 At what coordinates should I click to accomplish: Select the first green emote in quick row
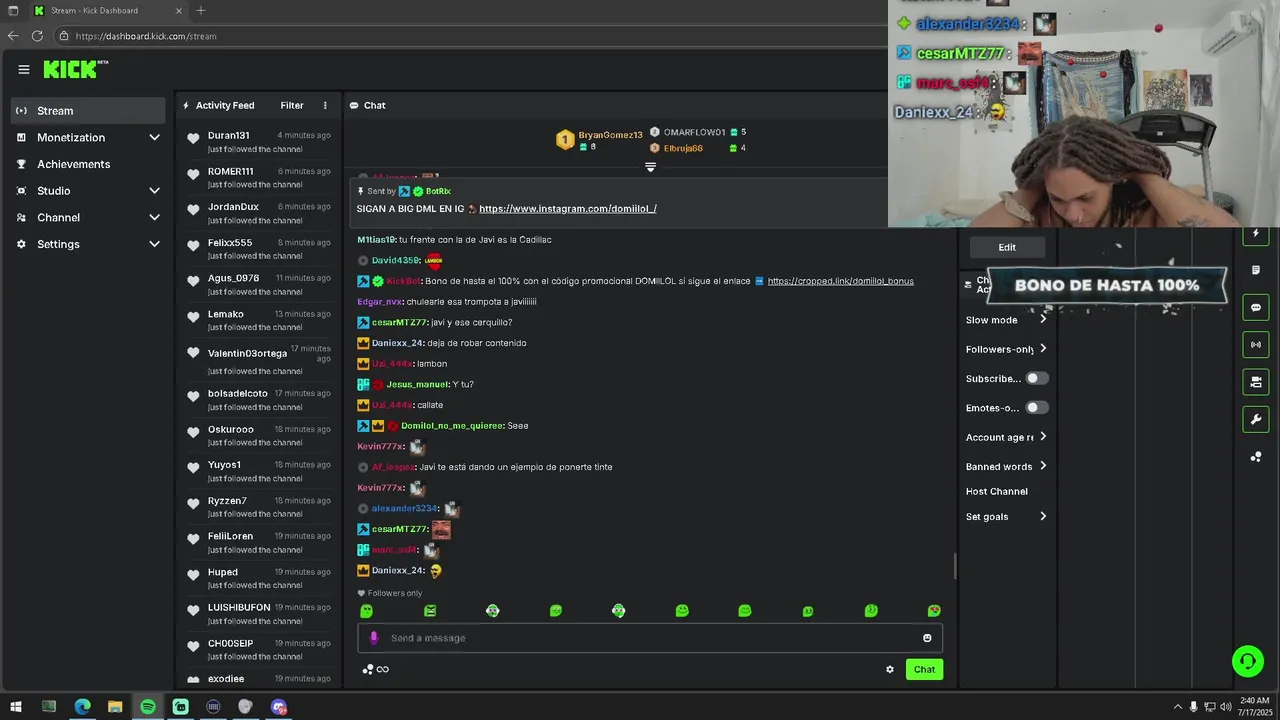366,611
